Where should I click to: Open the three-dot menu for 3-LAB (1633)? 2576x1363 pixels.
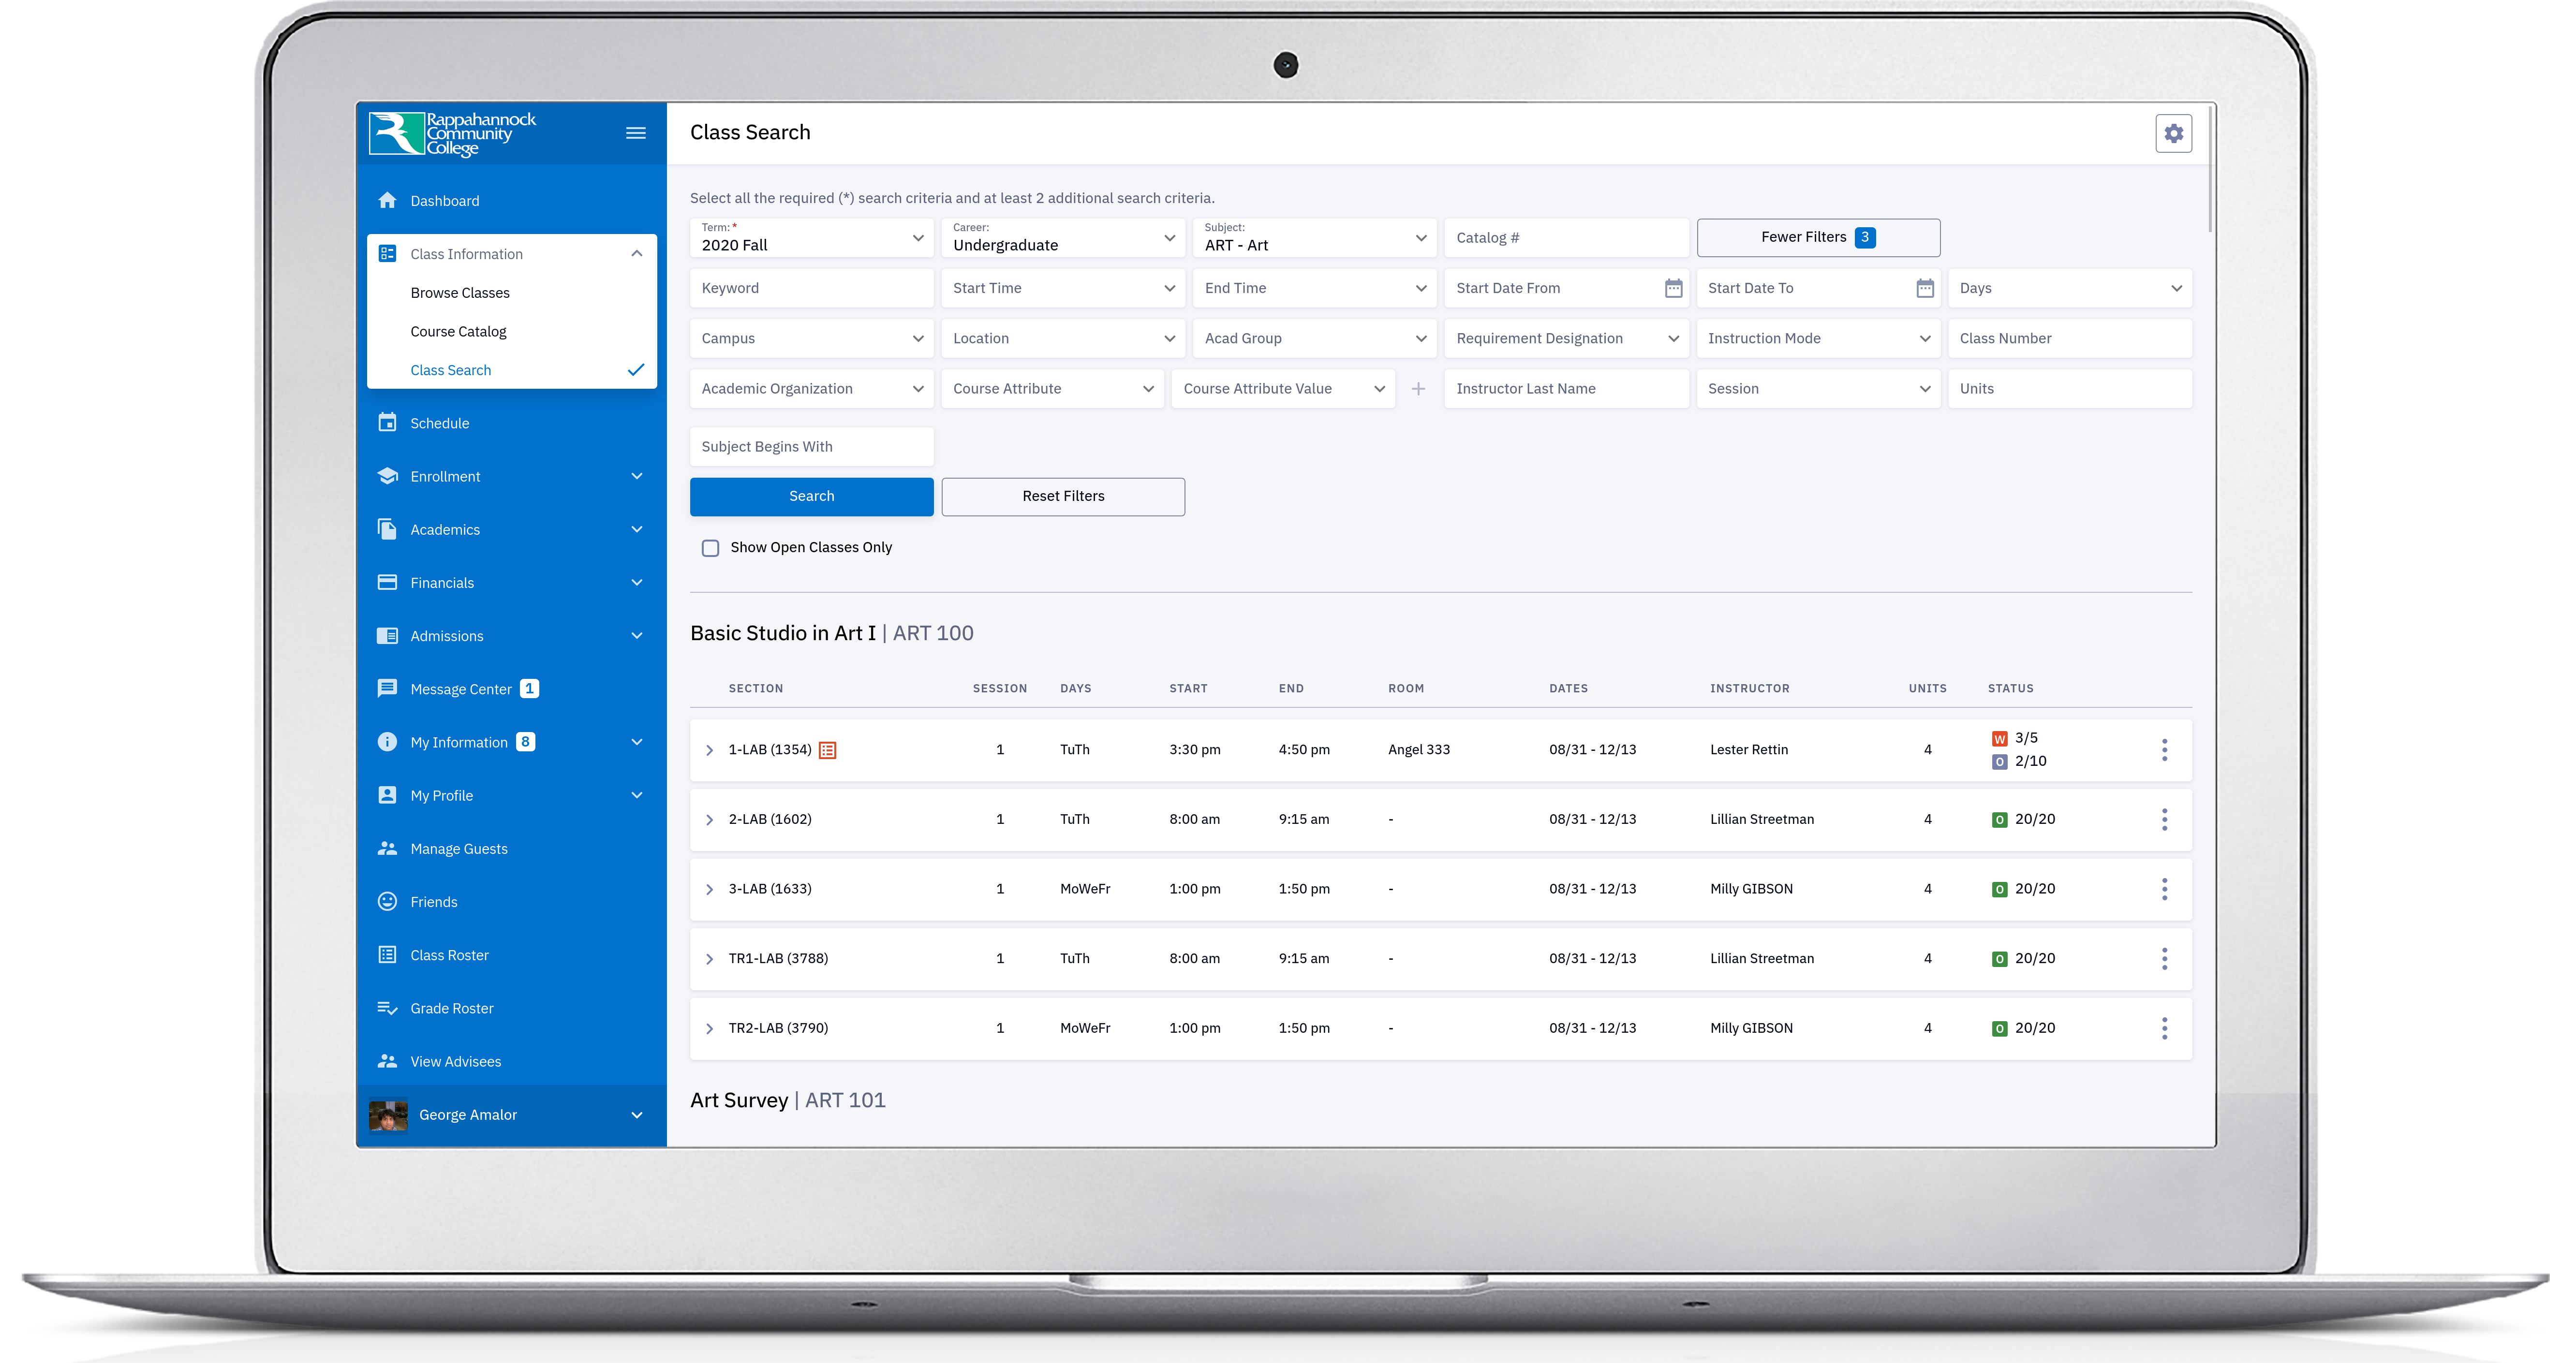2164,889
